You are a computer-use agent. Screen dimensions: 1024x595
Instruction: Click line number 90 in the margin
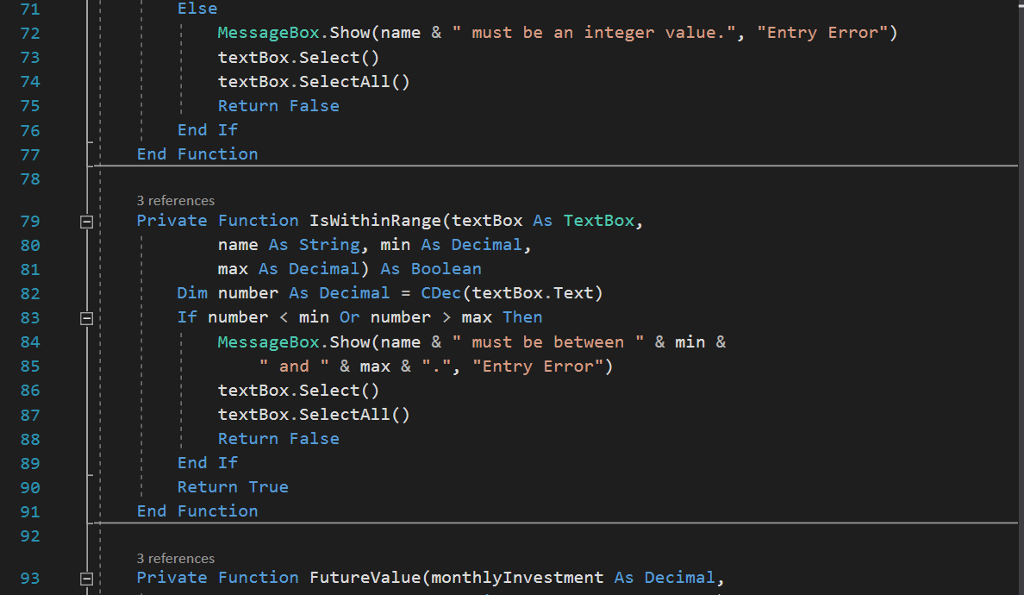click(30, 487)
